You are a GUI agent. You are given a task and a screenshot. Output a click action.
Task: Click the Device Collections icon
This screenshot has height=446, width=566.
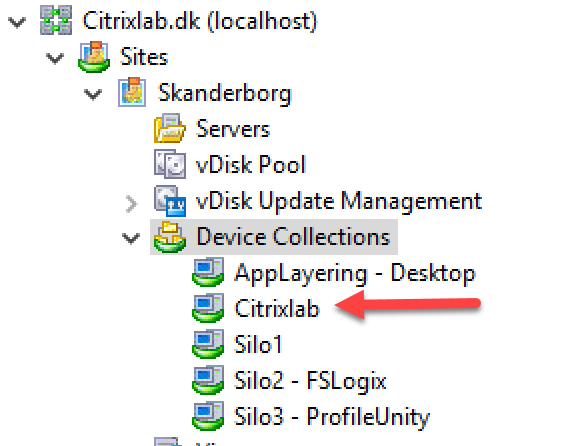point(170,237)
